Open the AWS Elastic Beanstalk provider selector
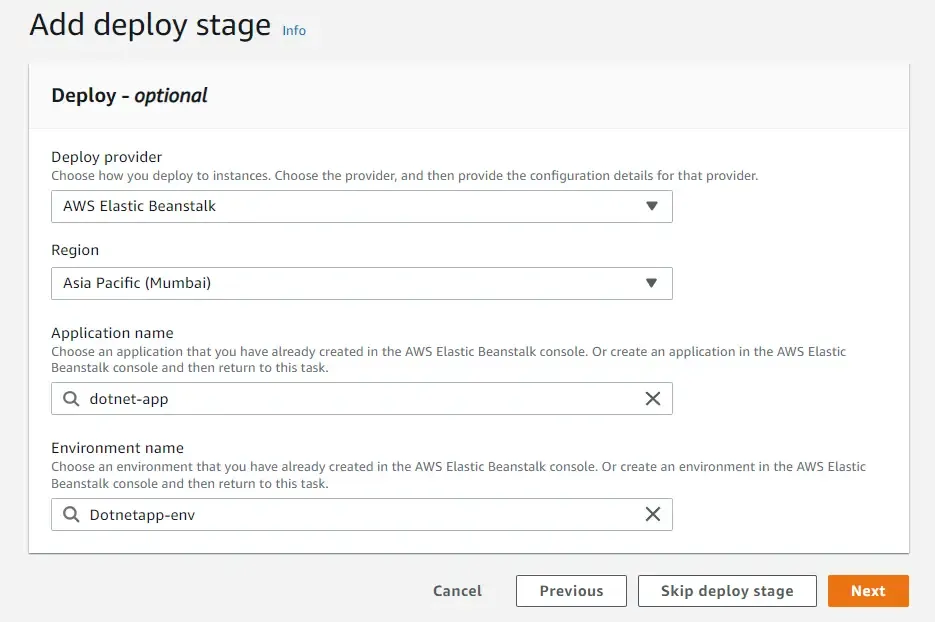The width and height of the screenshot is (935, 622). coord(360,206)
